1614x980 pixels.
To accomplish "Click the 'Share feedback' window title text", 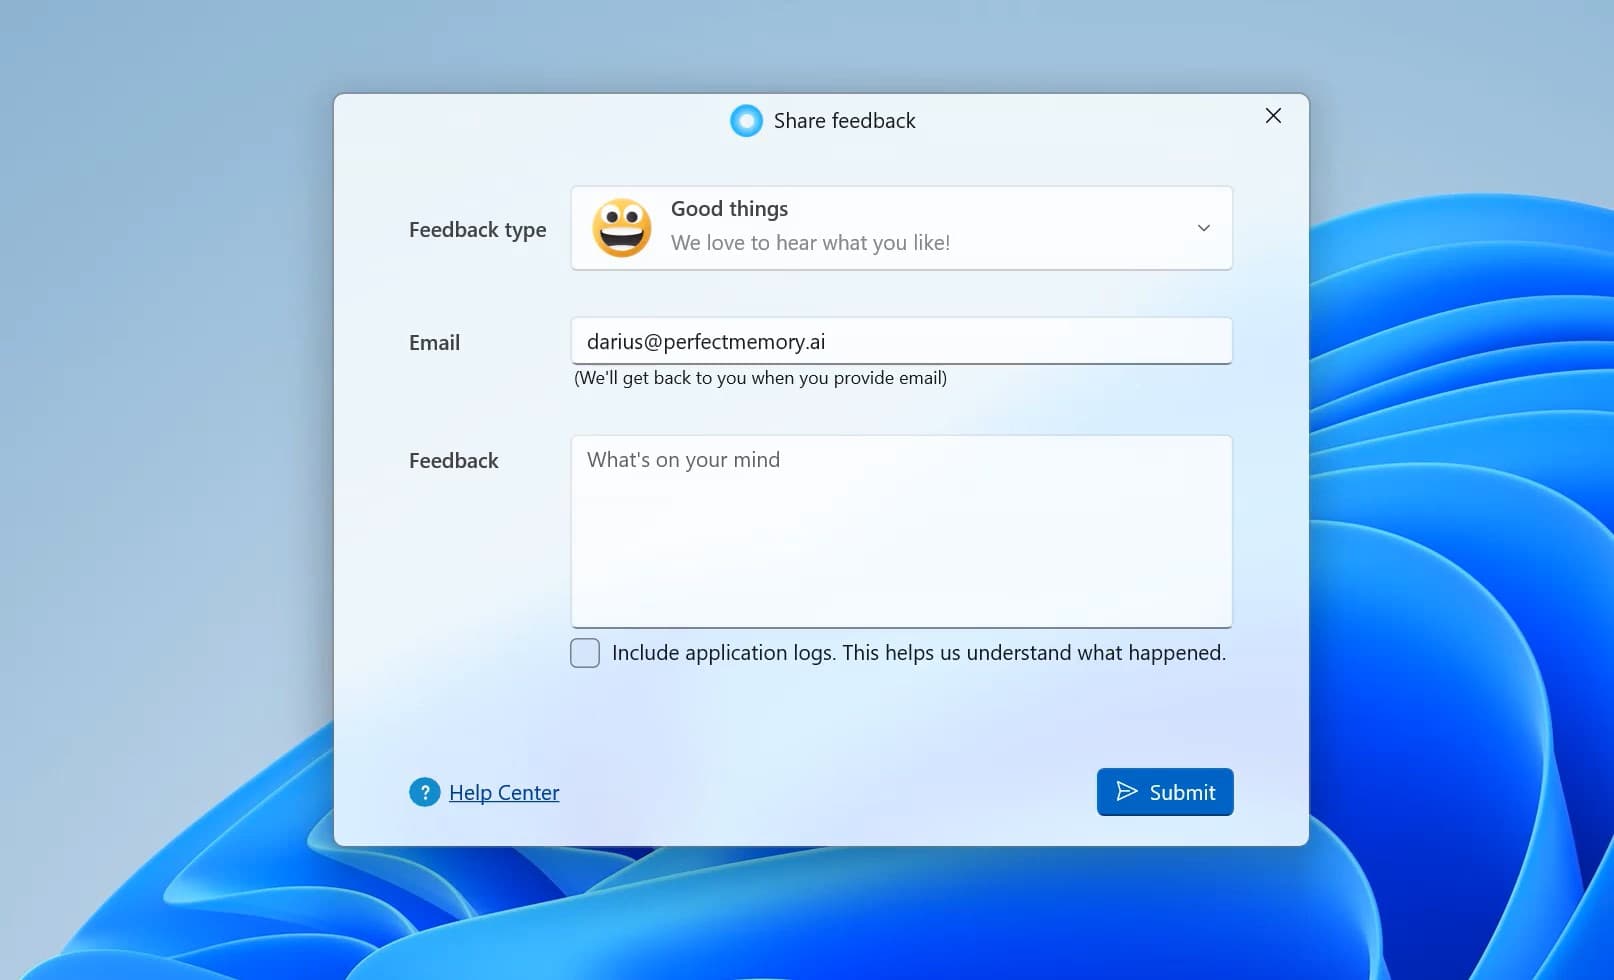I will [x=844, y=121].
